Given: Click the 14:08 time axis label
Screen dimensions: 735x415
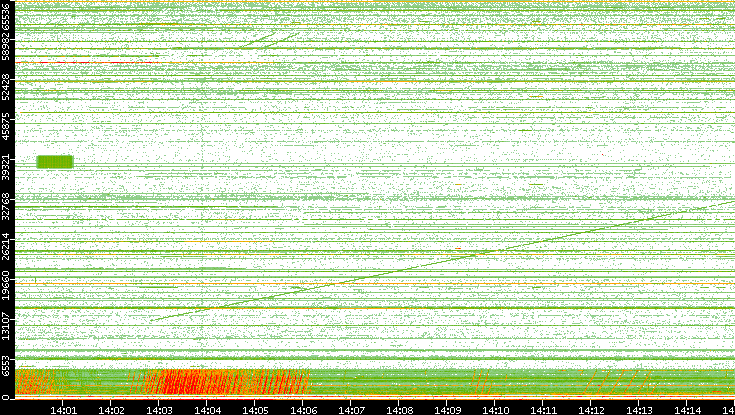Looking at the screenshot, I should 399,410.
